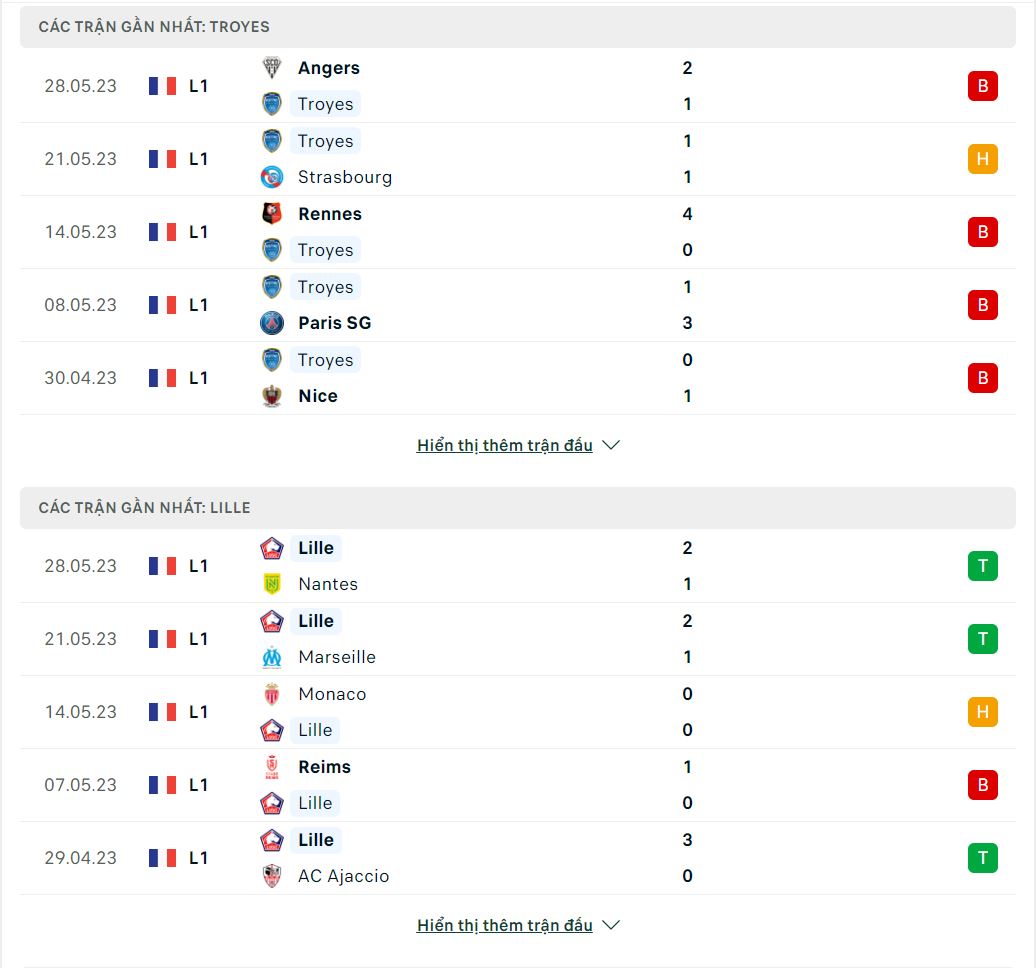The height and width of the screenshot is (968, 1036).
Task: Click the Paris SG club logo
Action: (x=272, y=323)
